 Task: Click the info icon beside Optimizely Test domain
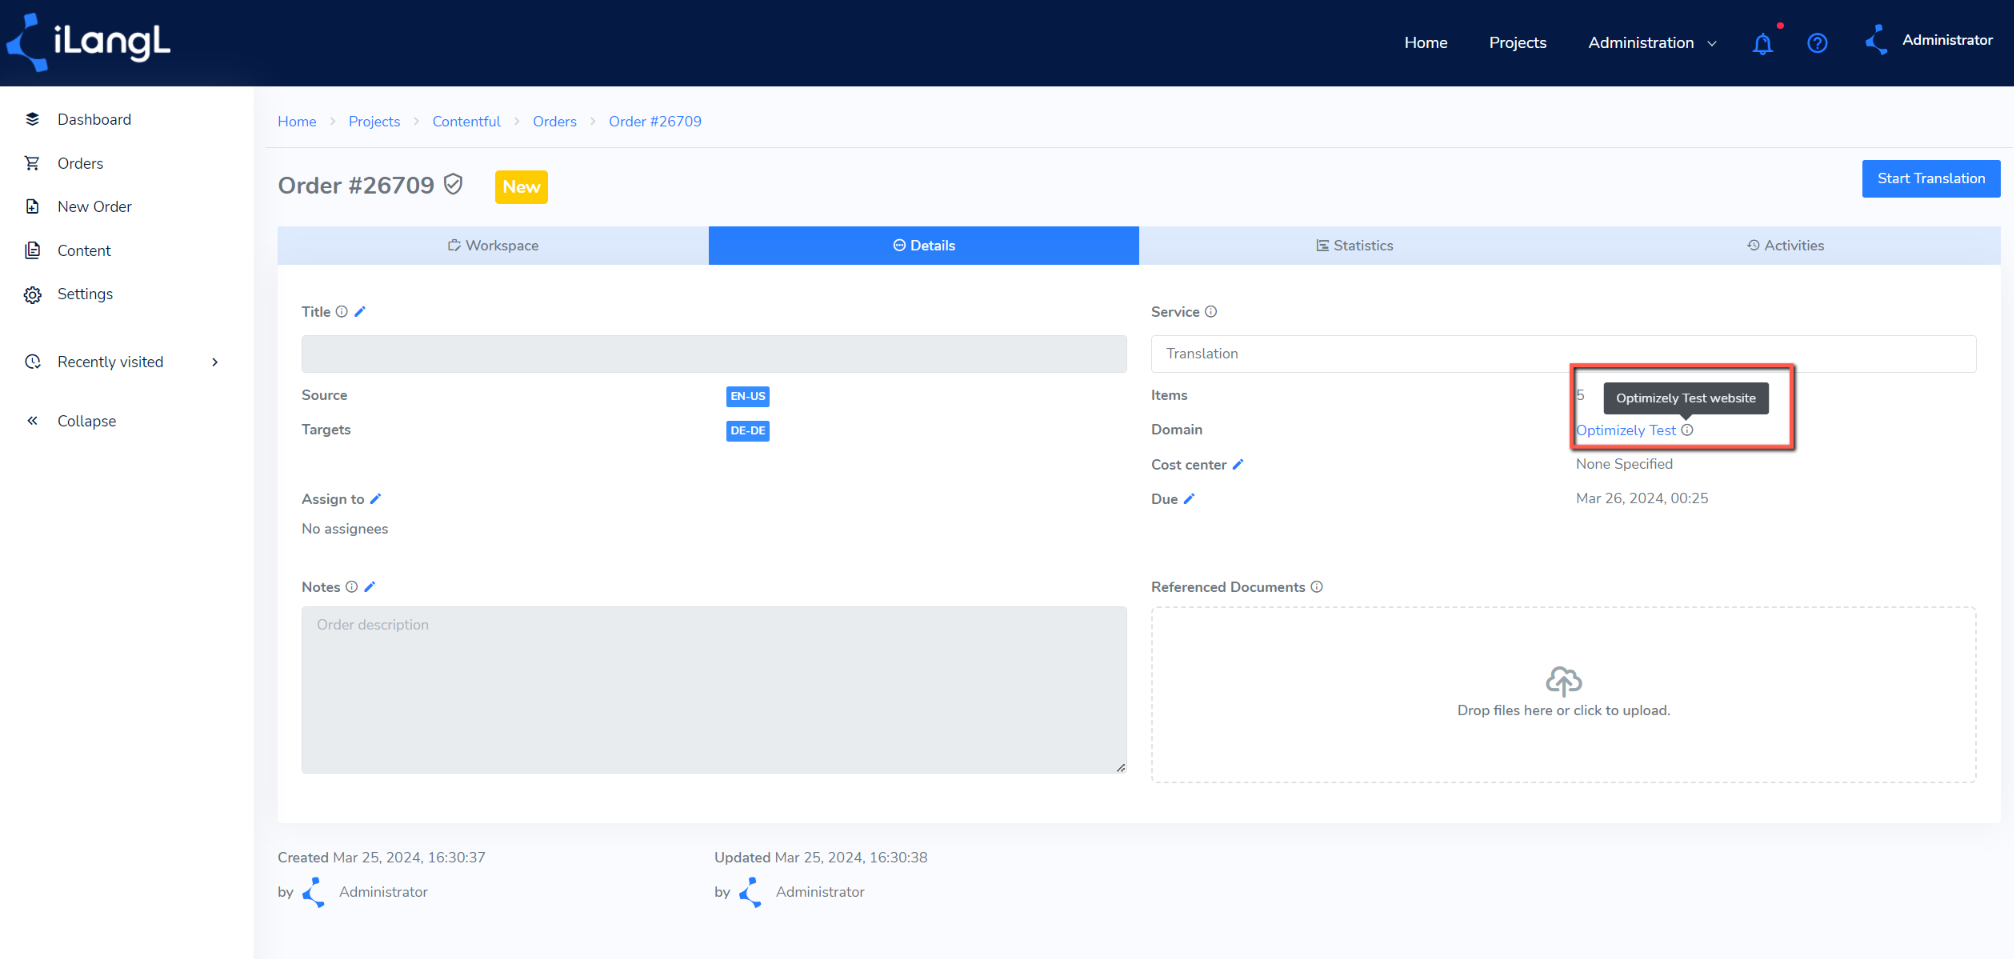pos(1687,430)
